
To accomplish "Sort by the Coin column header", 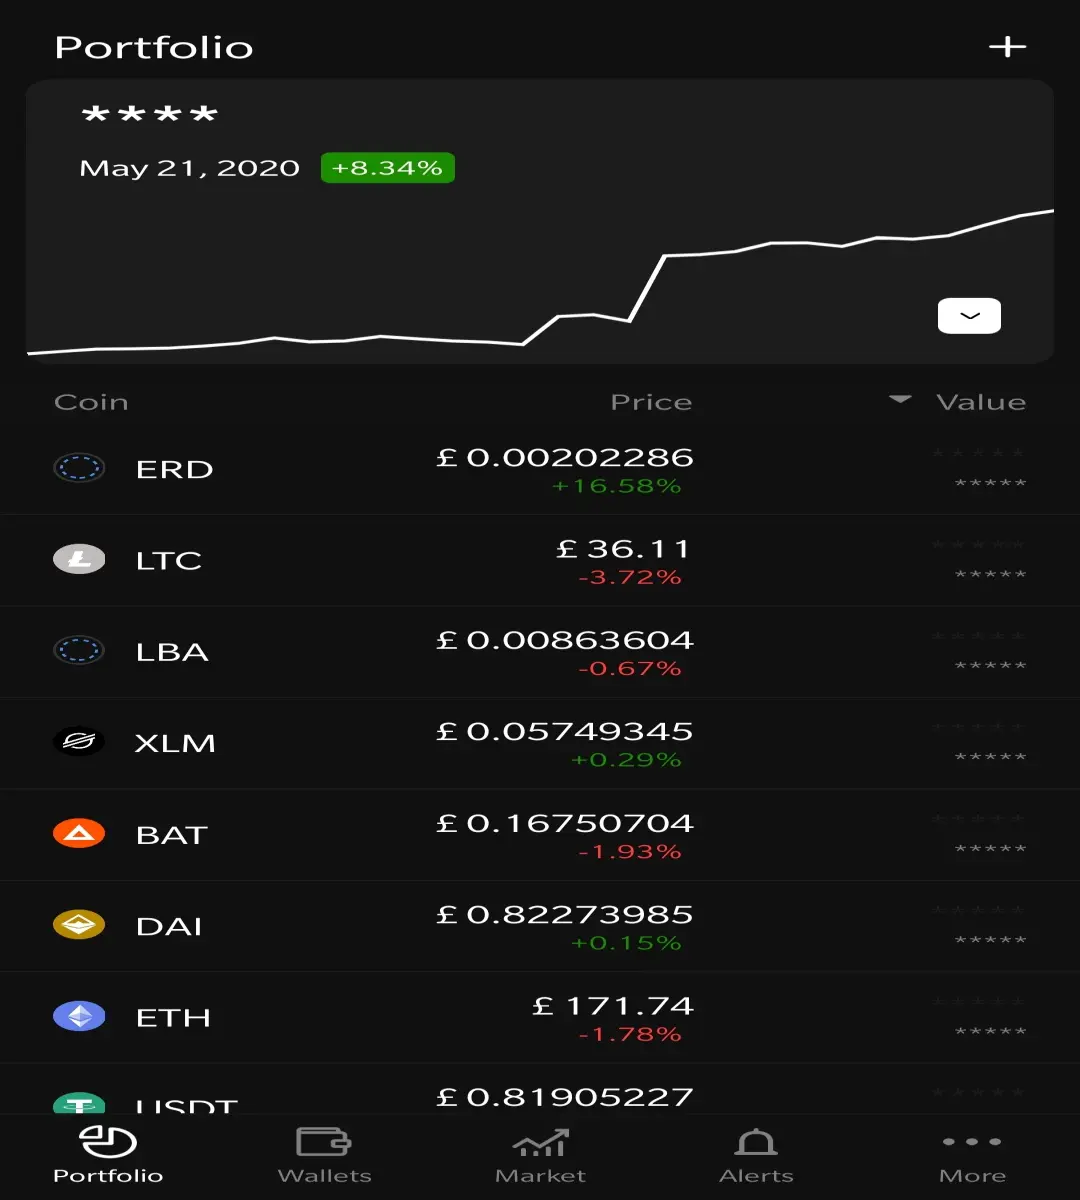I will click(91, 402).
